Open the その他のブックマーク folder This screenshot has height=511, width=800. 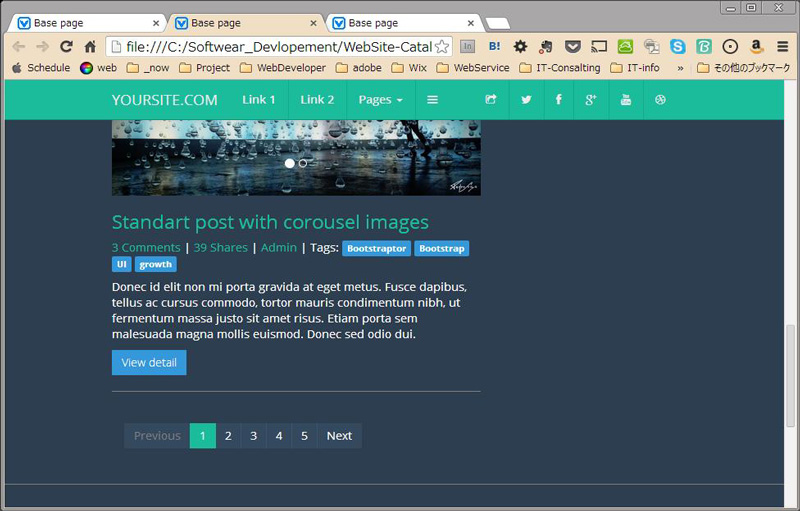coord(743,68)
